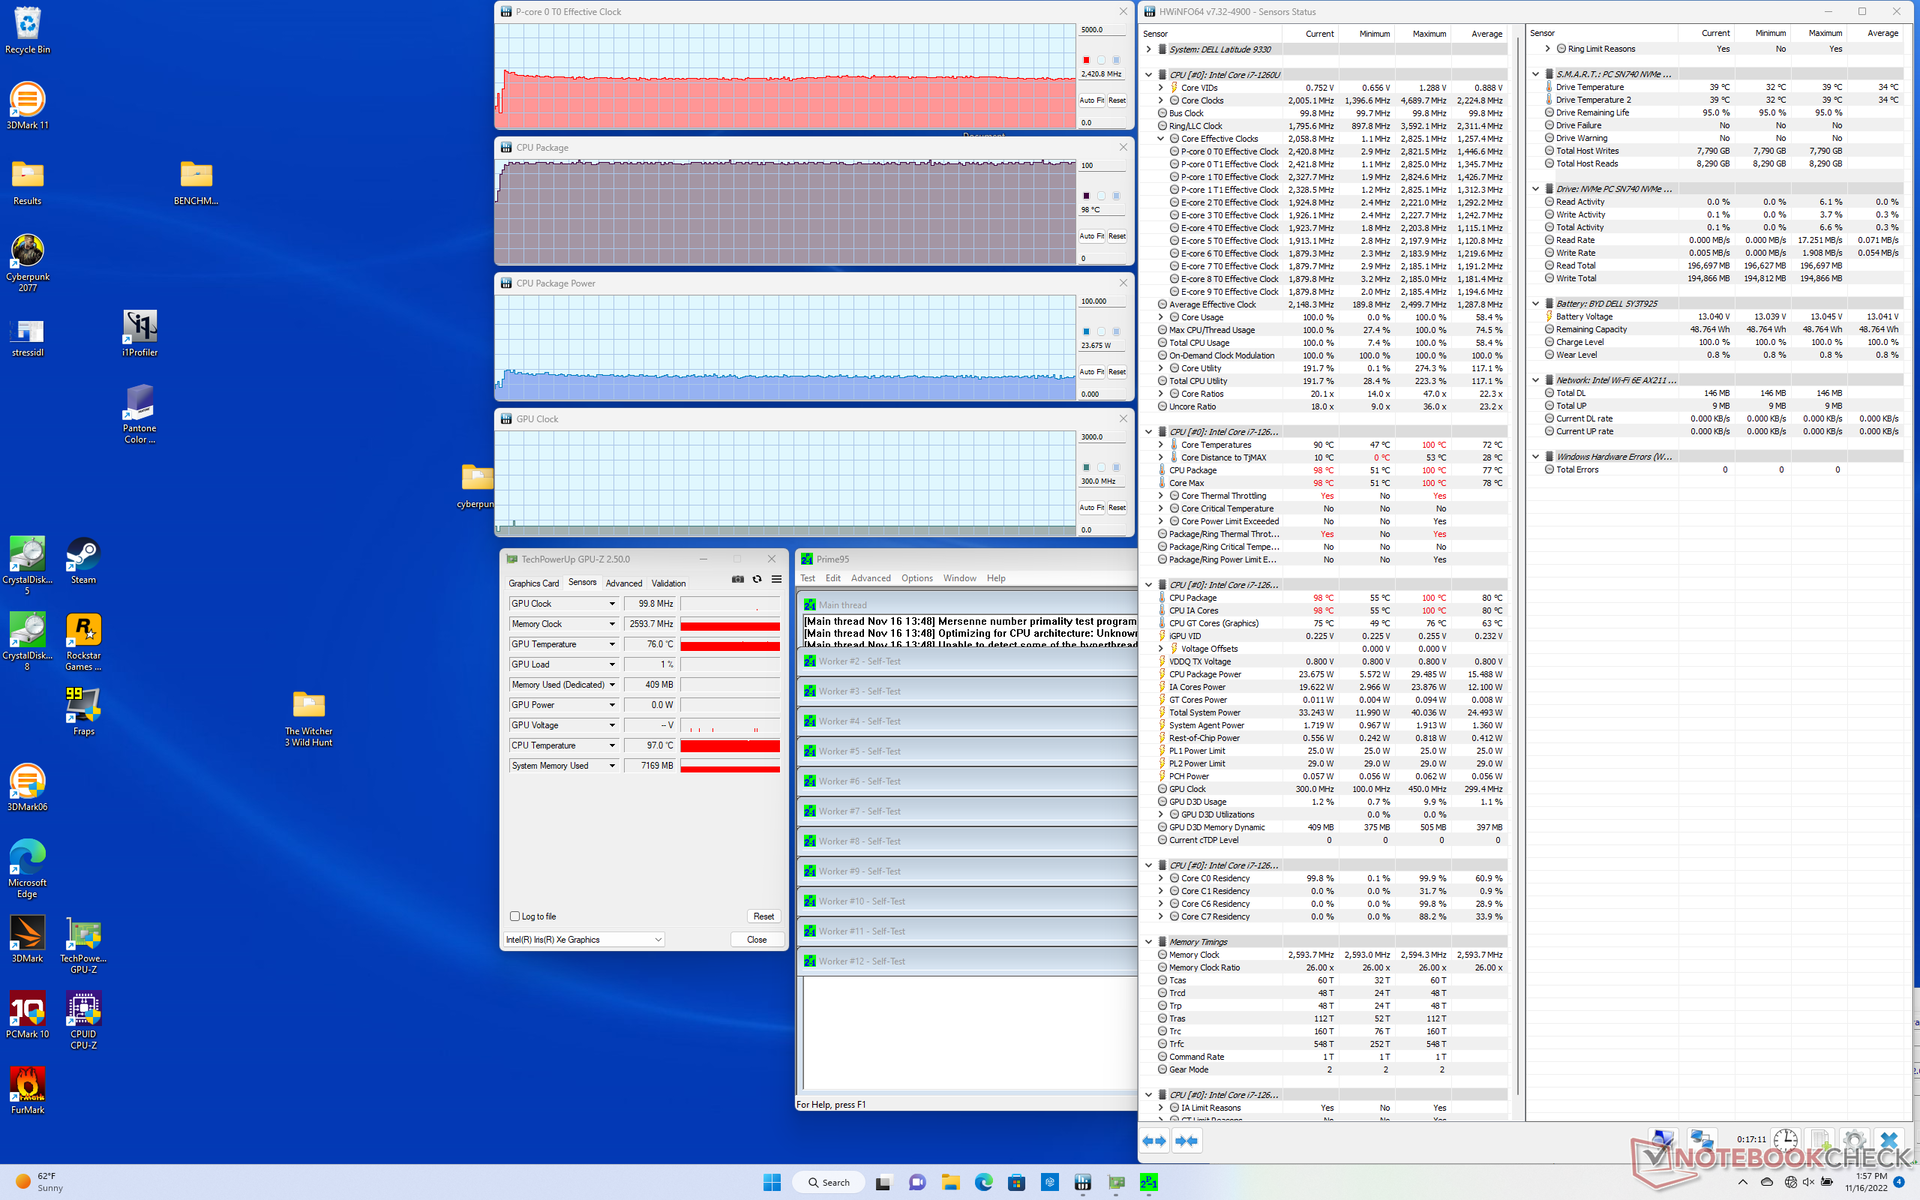This screenshot has height=1200, width=1920.
Task: Click Close button in GPU-Z
Action: [x=757, y=940]
